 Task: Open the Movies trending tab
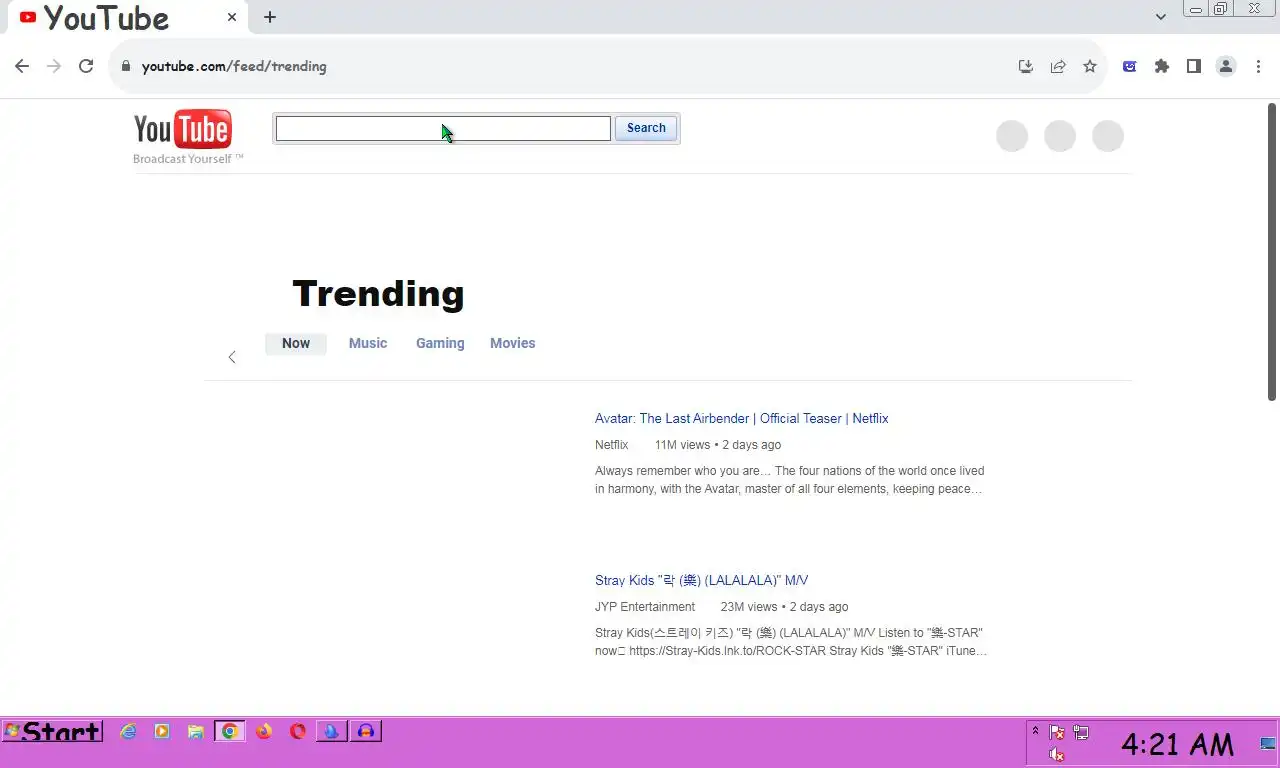pos(512,343)
